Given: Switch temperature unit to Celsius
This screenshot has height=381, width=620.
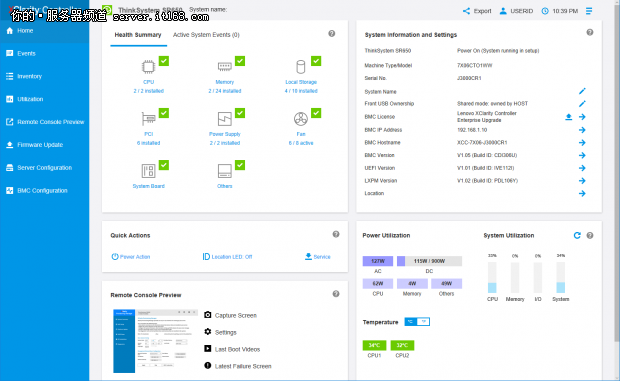Looking at the screenshot, I should click(x=410, y=322).
